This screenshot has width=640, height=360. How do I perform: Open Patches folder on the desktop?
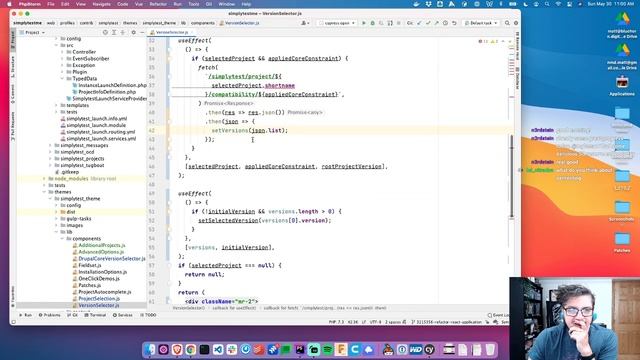click(622, 242)
